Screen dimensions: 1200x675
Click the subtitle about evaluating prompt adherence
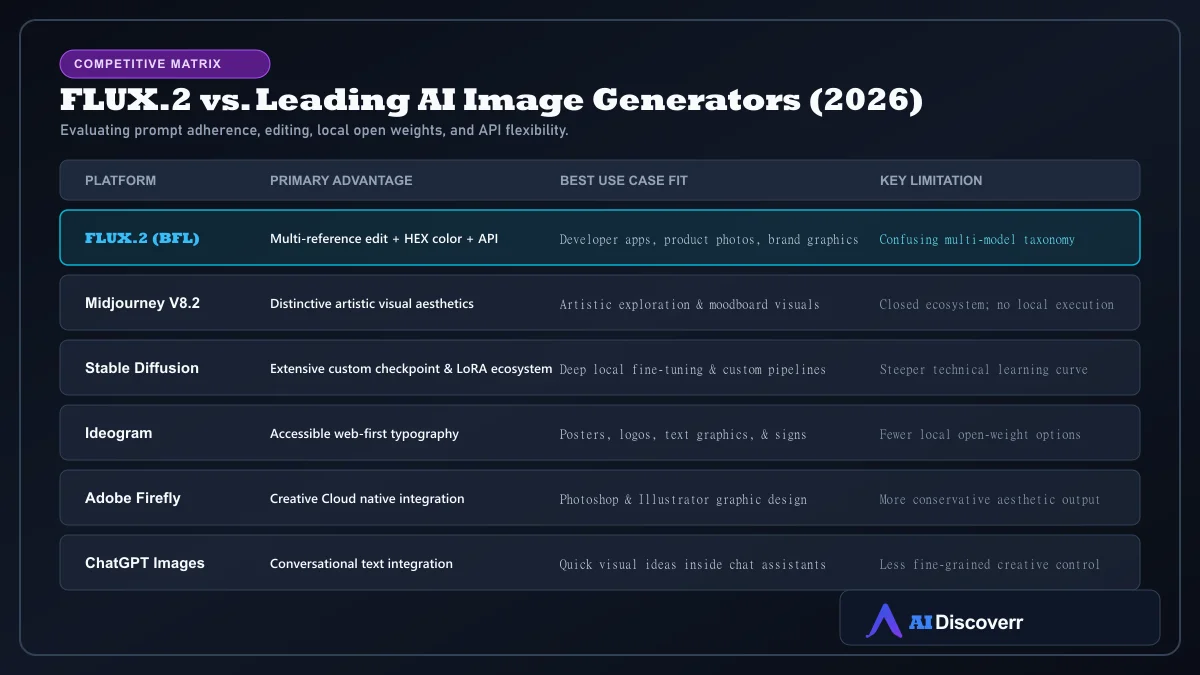(x=314, y=131)
